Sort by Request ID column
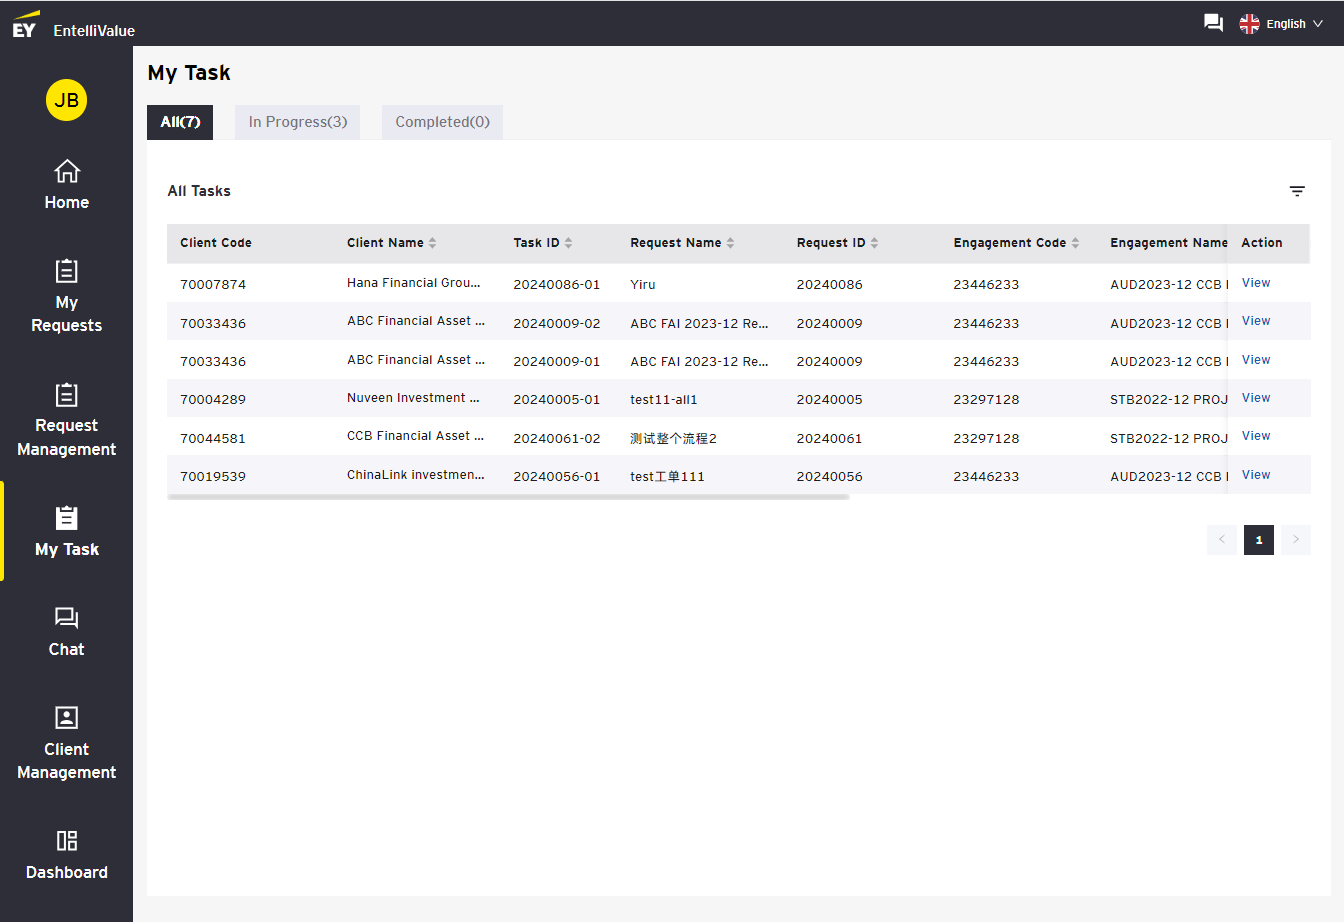The width and height of the screenshot is (1344, 922). click(874, 243)
